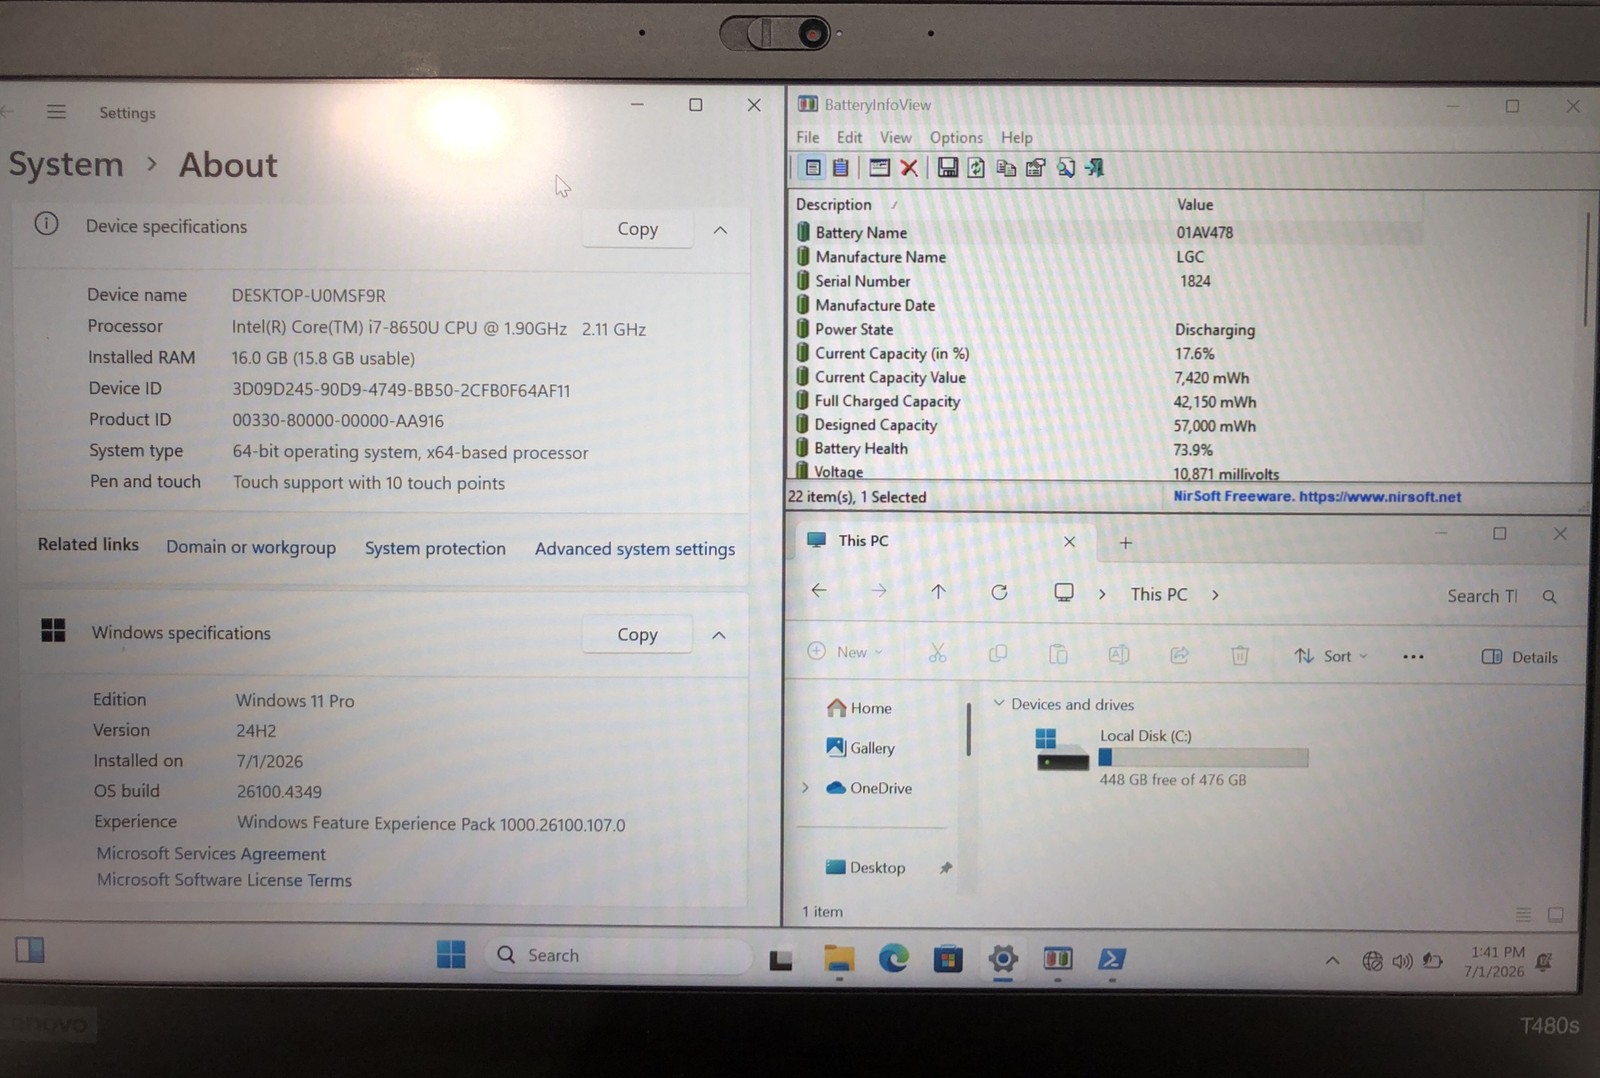Switch to thumbnail view in File Explorer status bar

(x=1556, y=915)
